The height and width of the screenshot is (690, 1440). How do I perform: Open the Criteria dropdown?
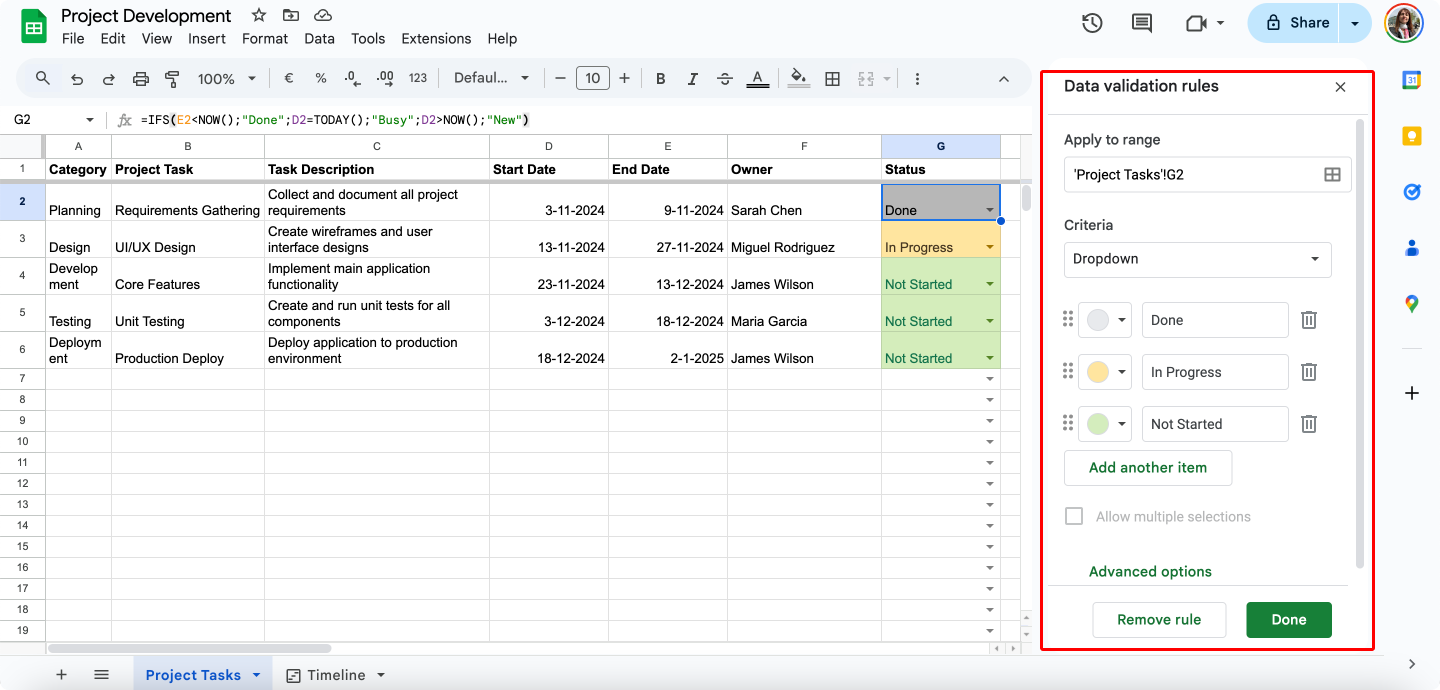[1197, 259]
